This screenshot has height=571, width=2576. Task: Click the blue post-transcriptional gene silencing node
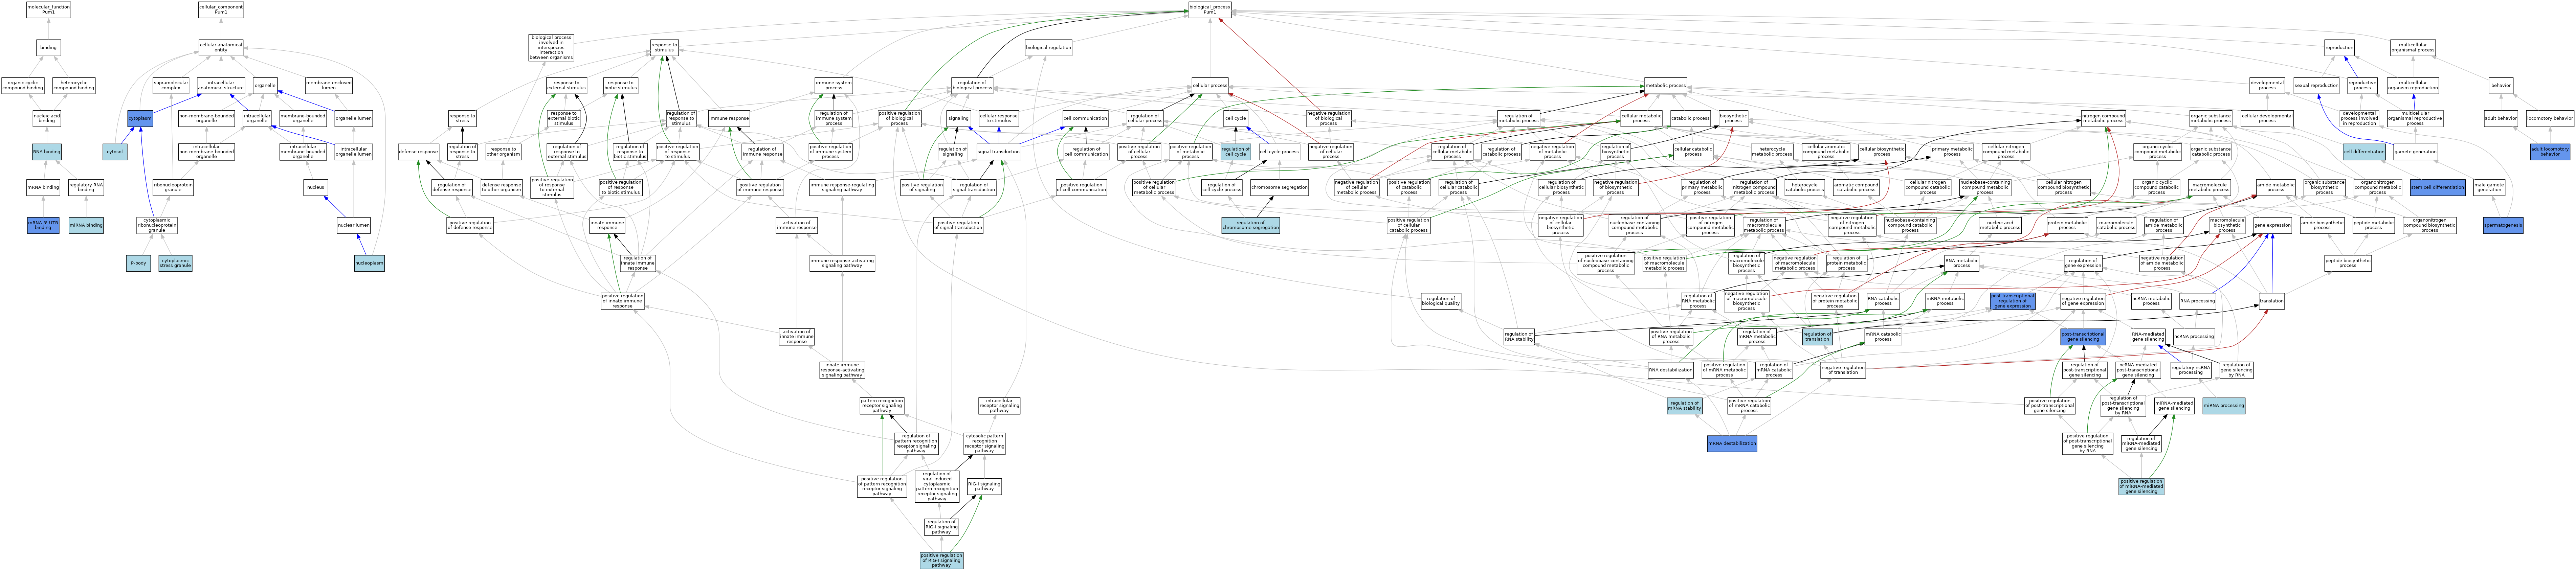pyautogui.click(x=2083, y=337)
